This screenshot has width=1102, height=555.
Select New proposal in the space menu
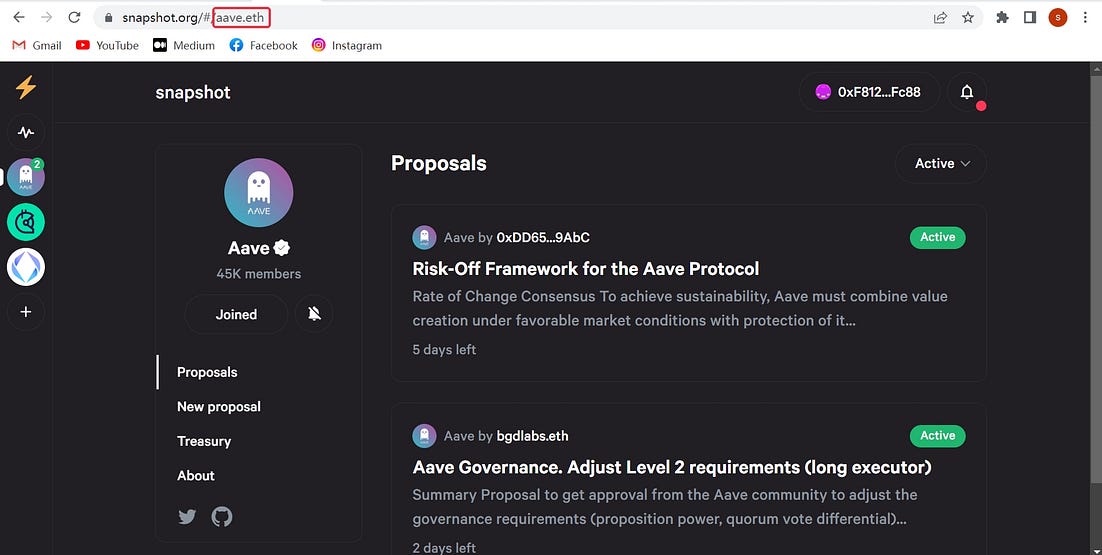pyautogui.click(x=219, y=407)
